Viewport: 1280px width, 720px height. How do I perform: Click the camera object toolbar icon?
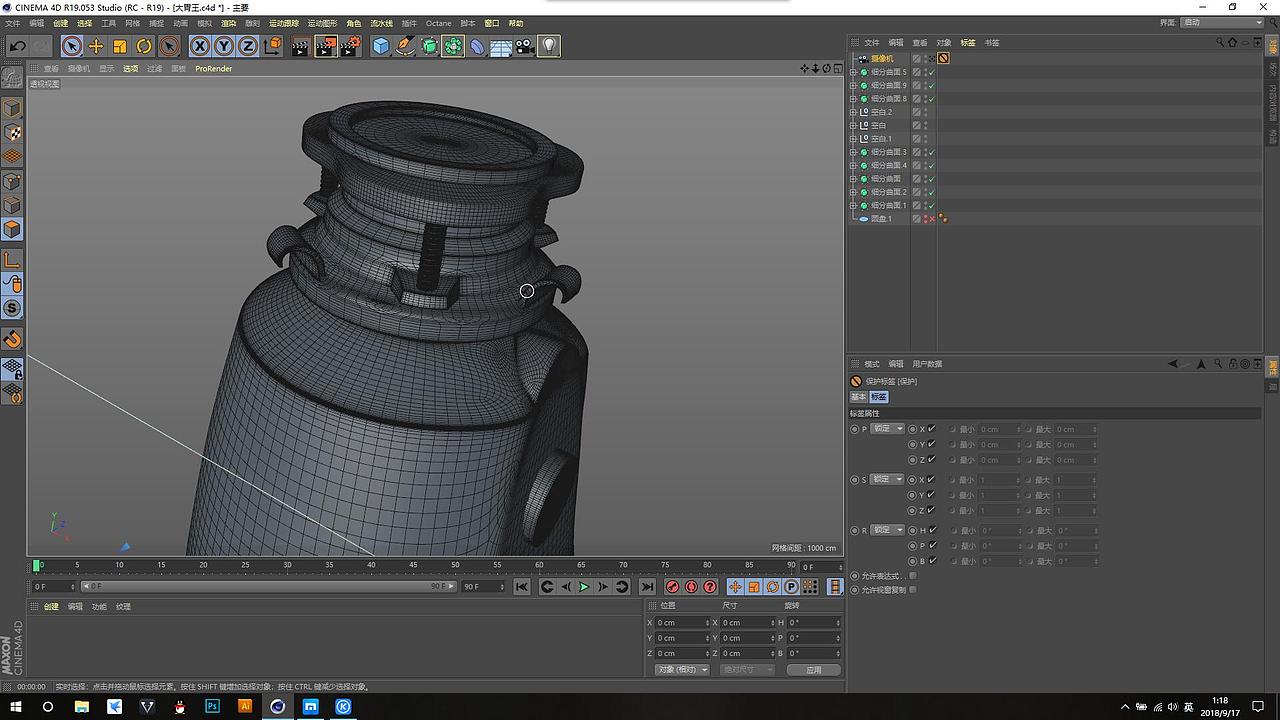(525, 46)
